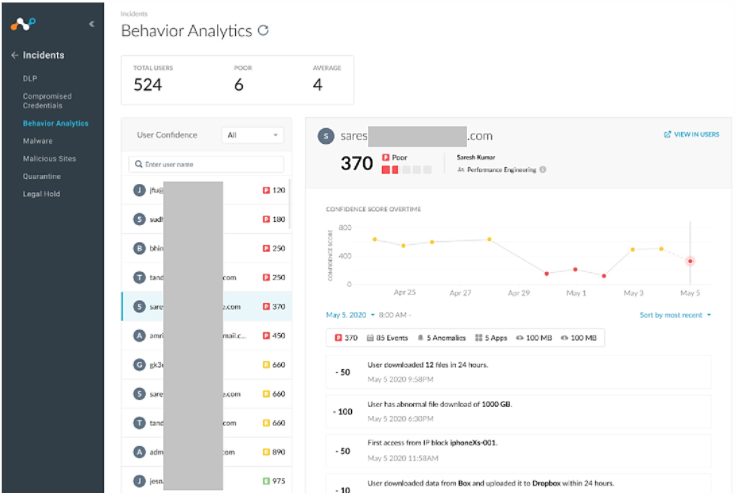Click the Enter user name search field
Image resolution: width=736 pixels, height=495 pixels.
point(206,164)
